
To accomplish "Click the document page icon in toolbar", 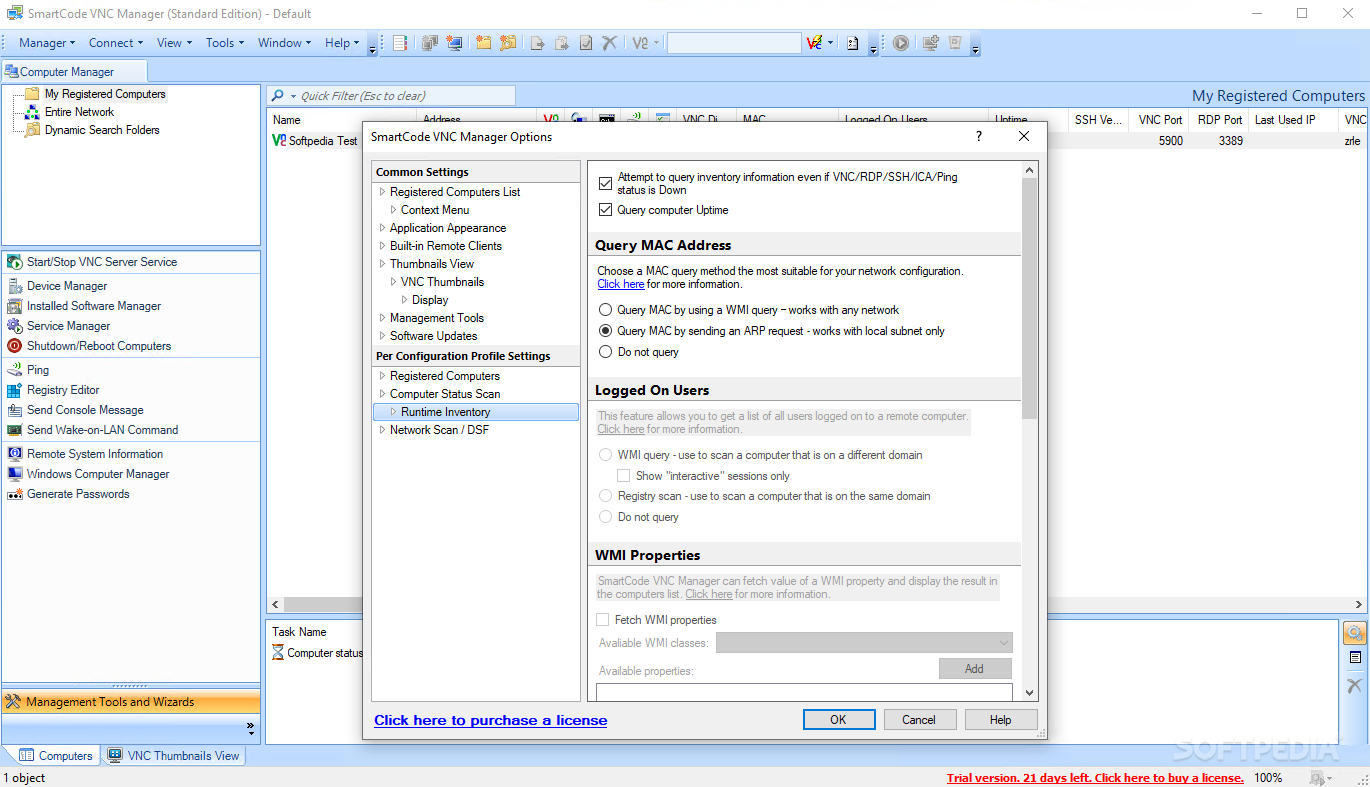I will (853, 43).
